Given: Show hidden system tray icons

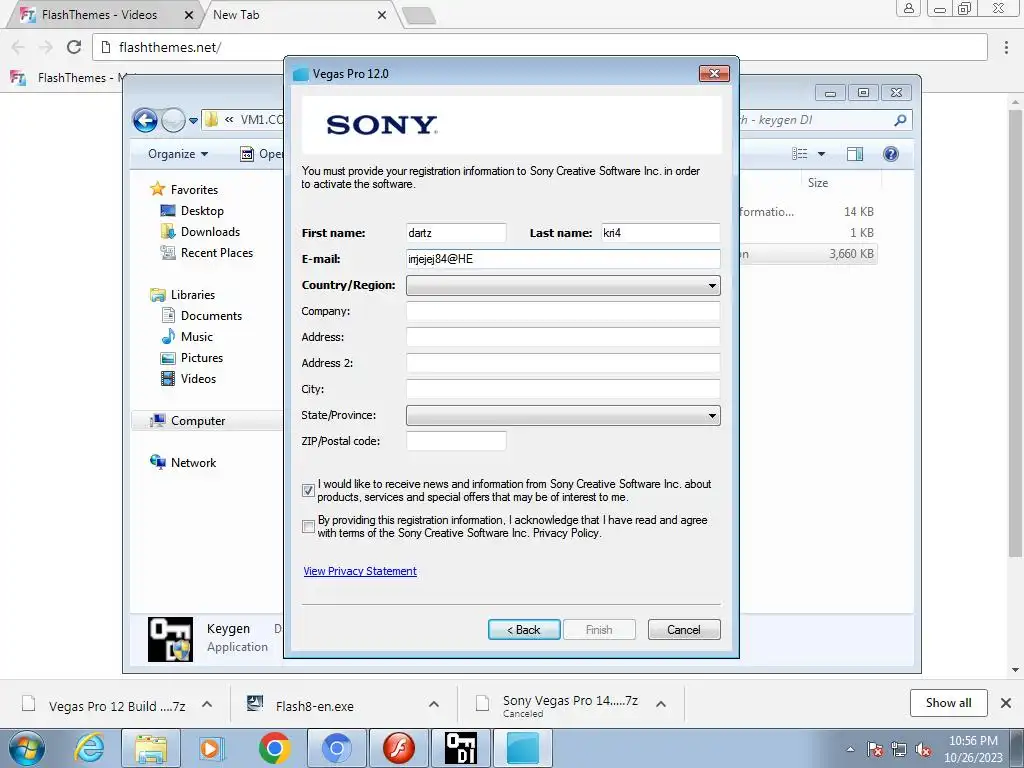Looking at the screenshot, I should click(x=850, y=749).
